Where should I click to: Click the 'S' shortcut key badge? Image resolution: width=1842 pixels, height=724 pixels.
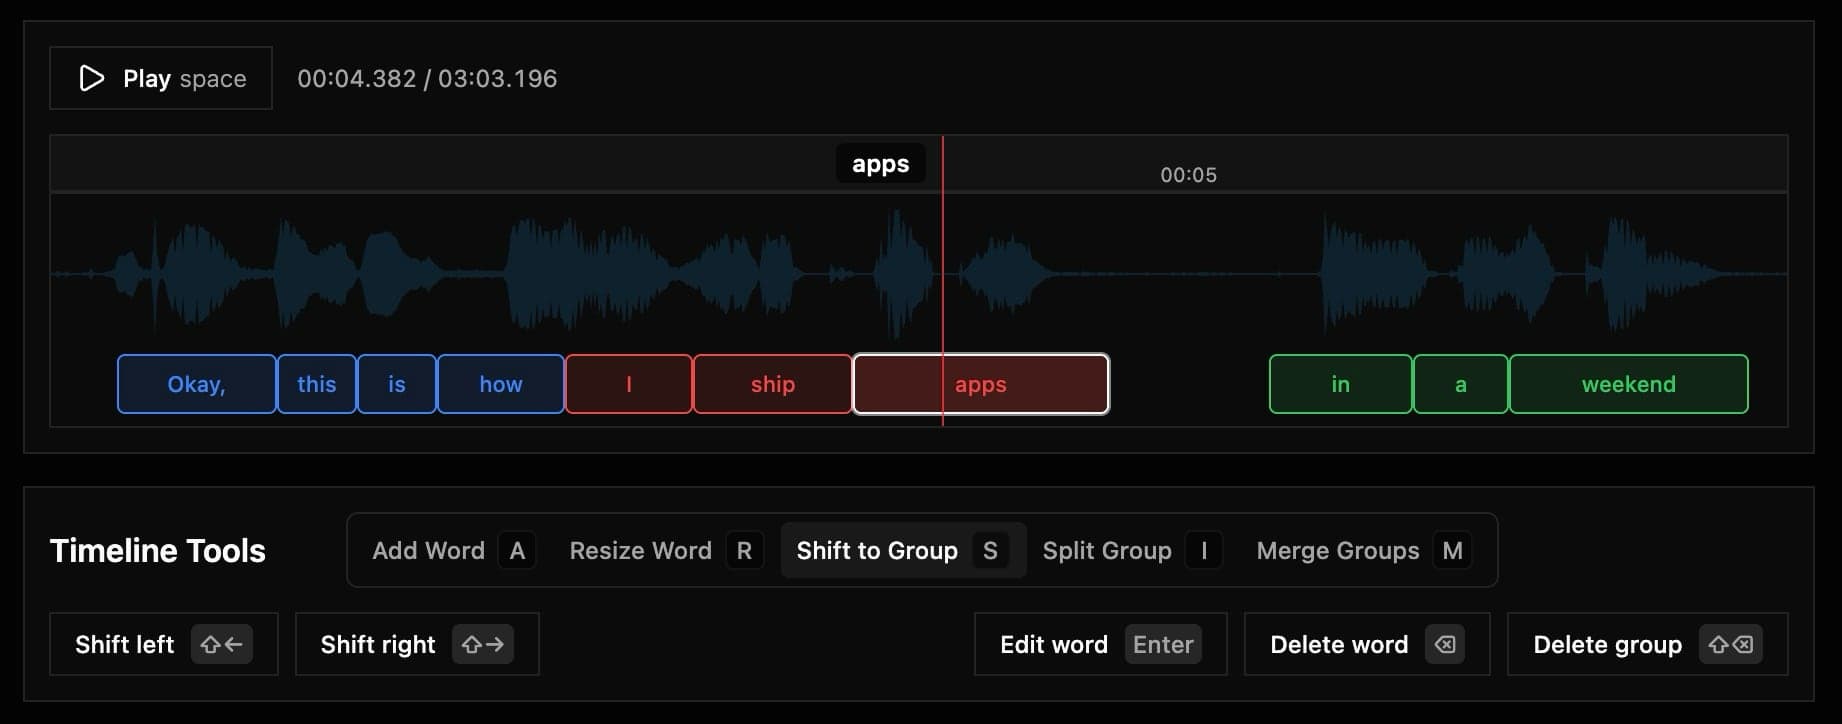coord(990,550)
